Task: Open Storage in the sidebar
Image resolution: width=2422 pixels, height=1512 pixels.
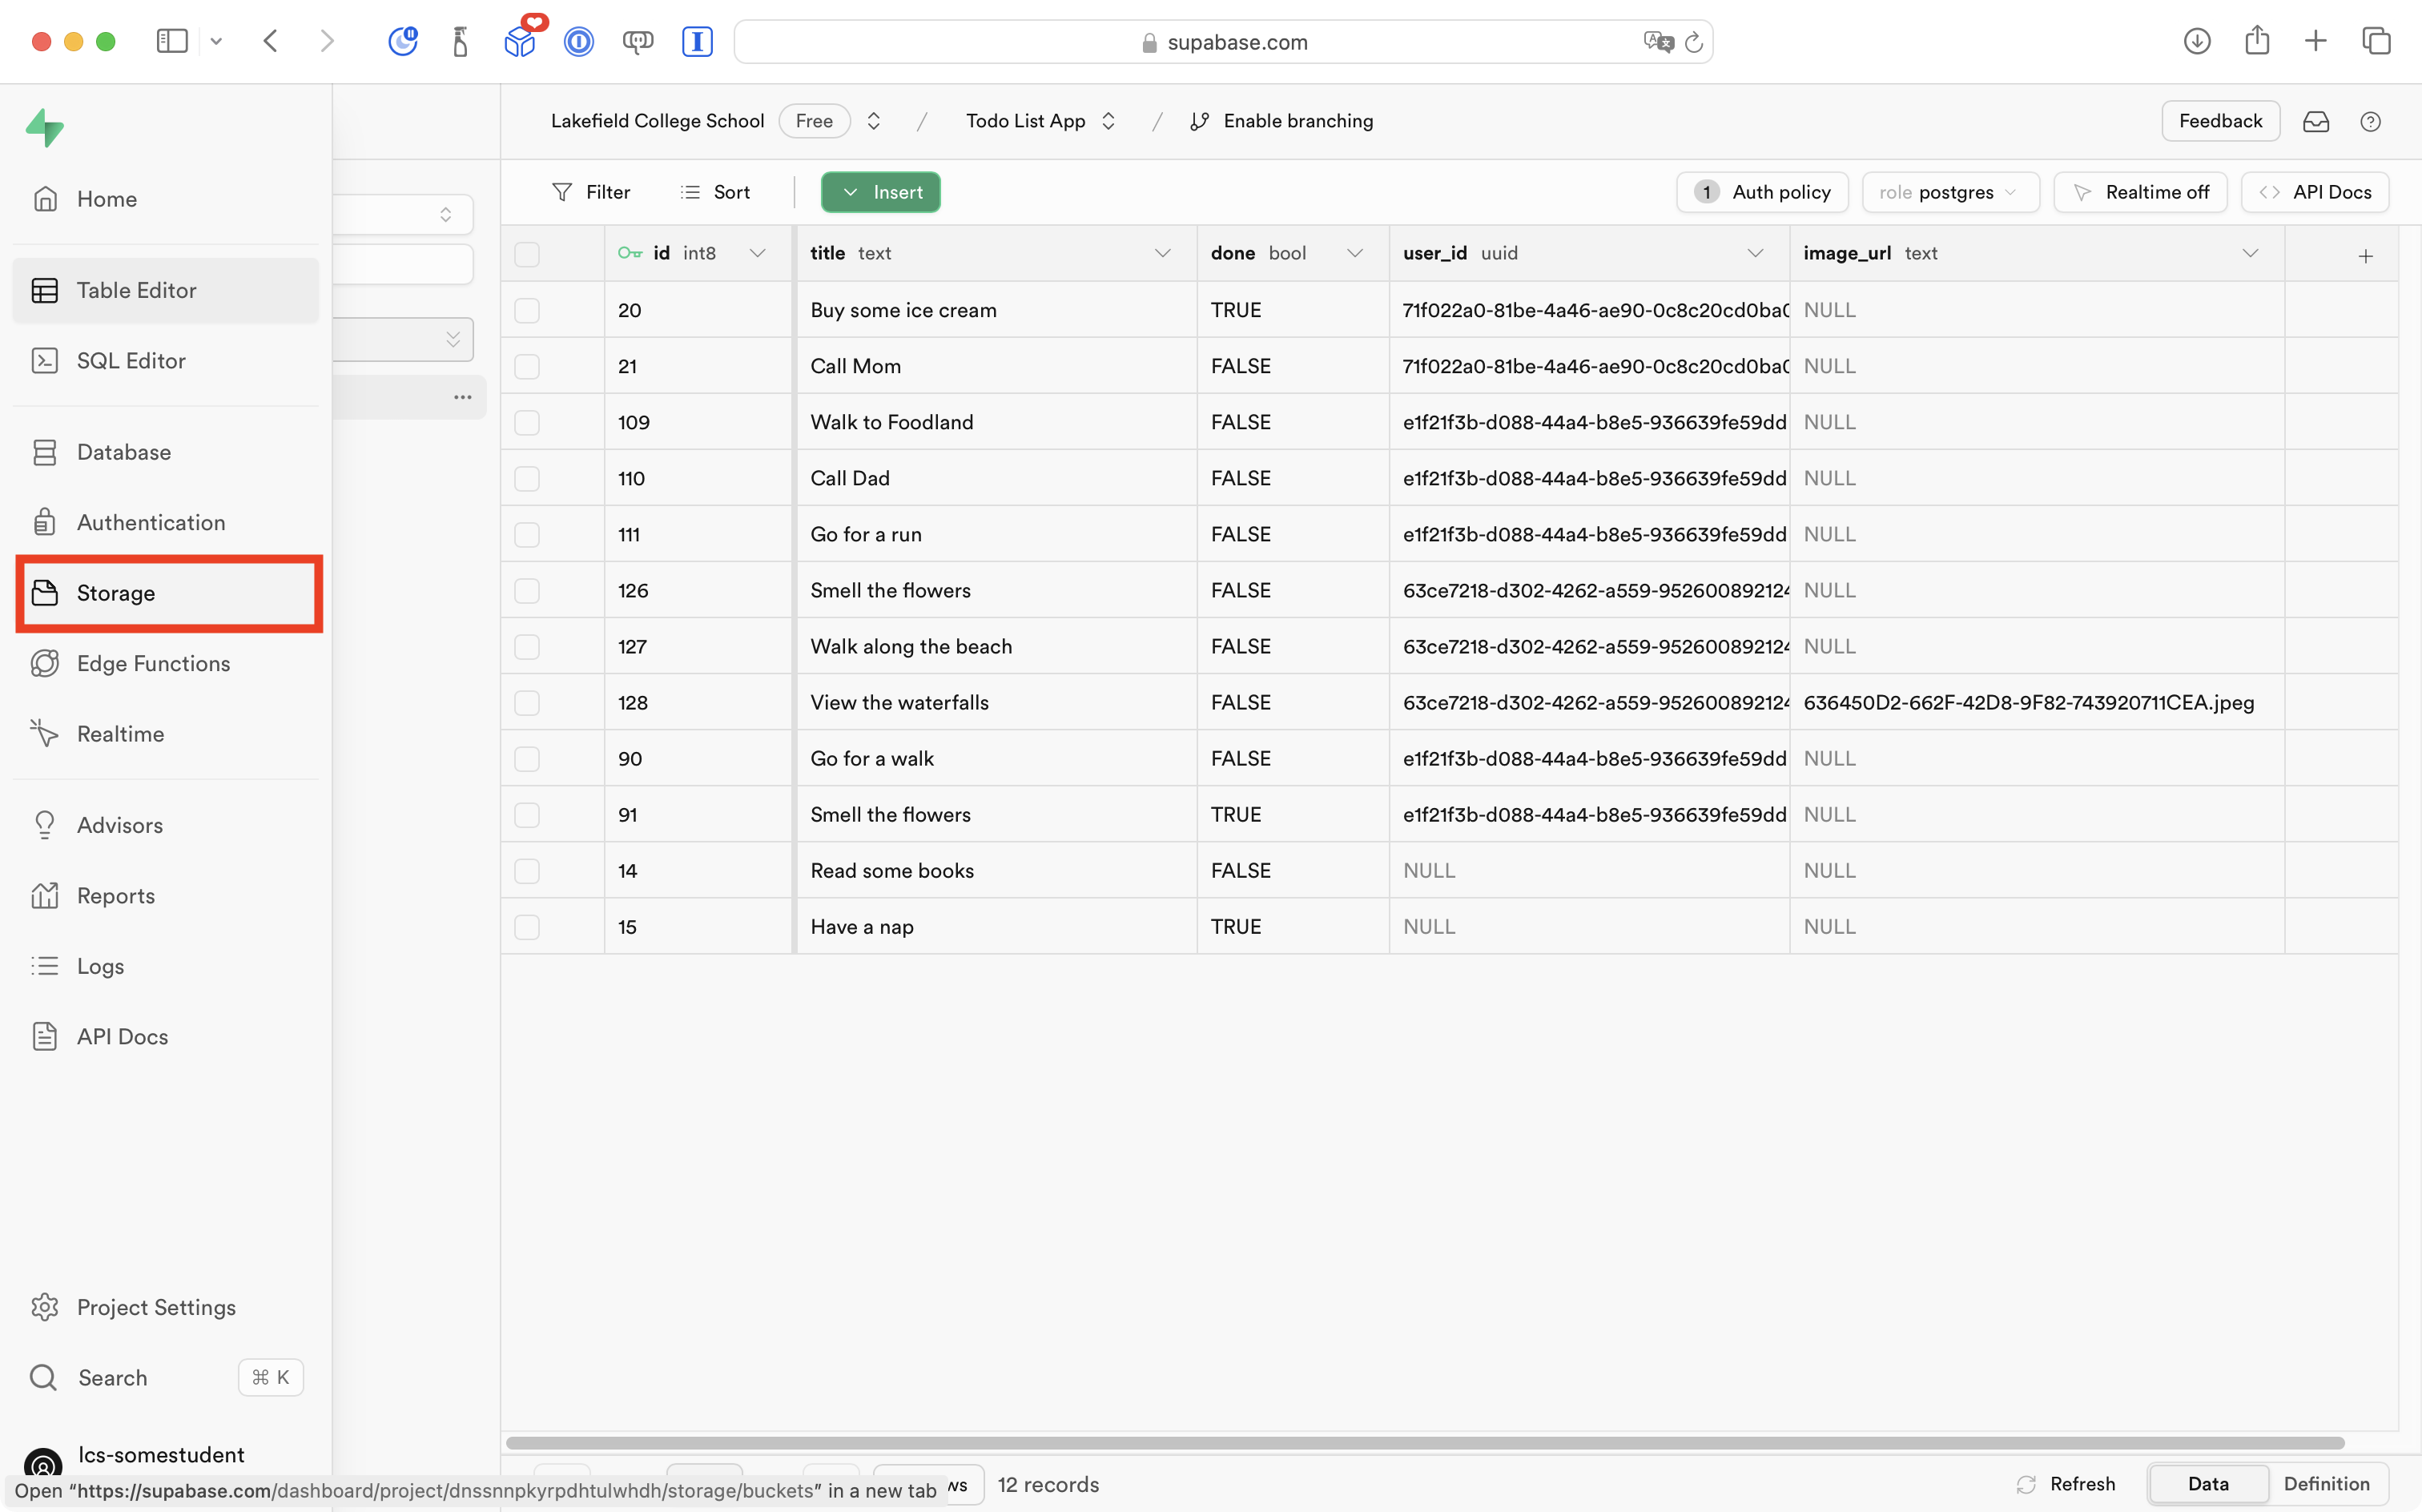Action: click(x=116, y=593)
